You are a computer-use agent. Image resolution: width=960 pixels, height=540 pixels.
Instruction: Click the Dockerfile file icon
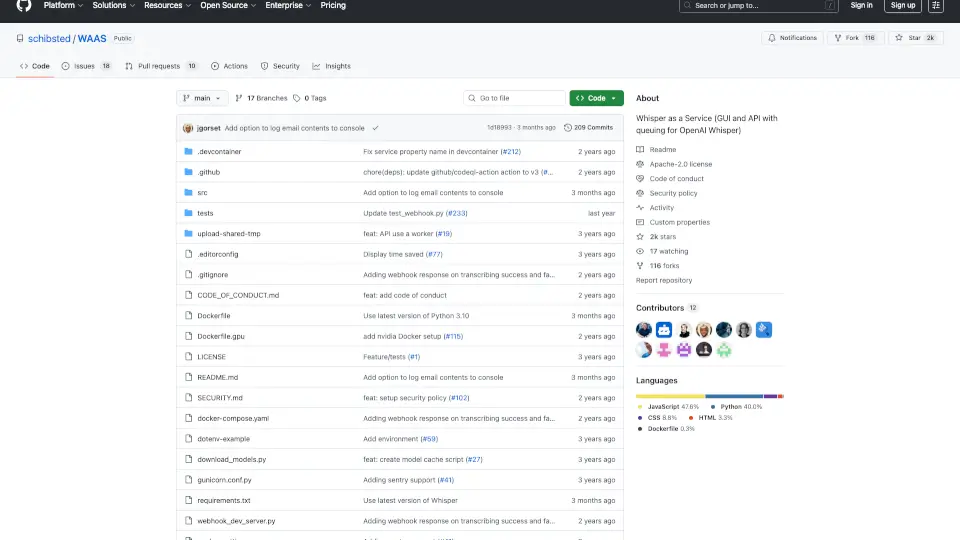coord(189,315)
